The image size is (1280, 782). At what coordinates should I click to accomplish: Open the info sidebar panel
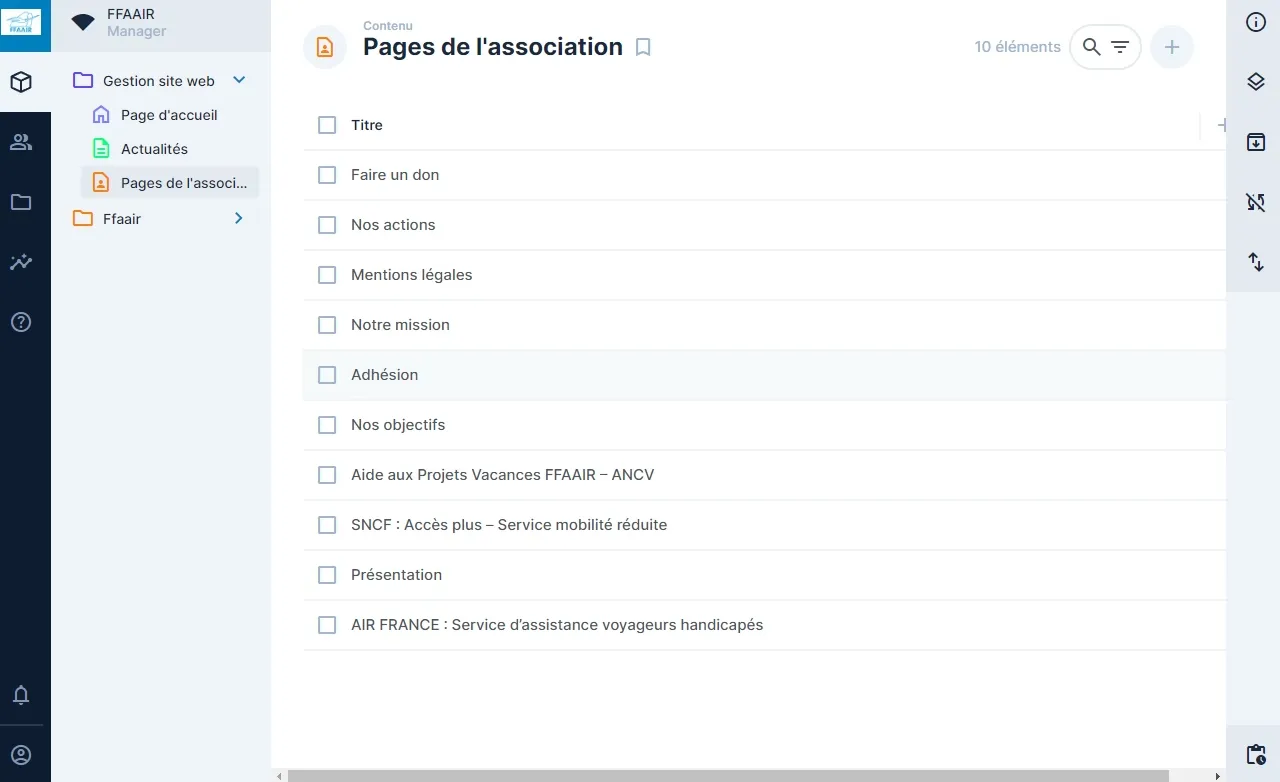coord(1256,22)
